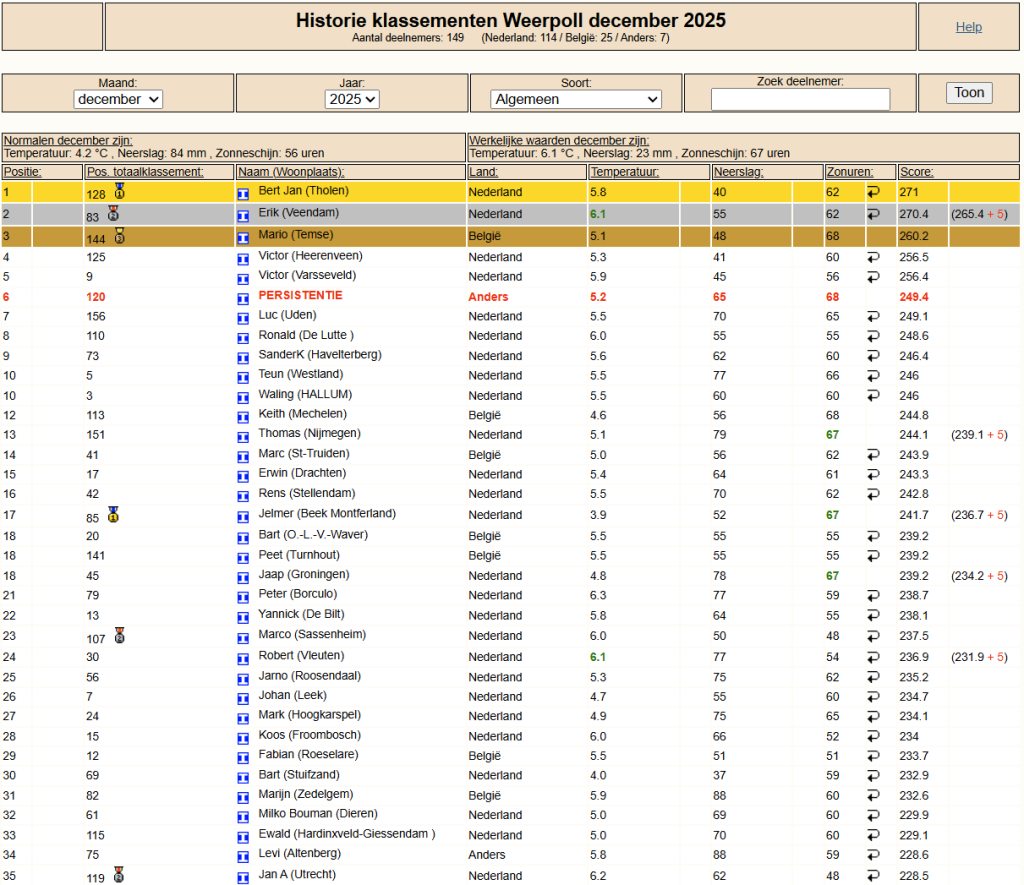Click medal icon in Jelmer's row
1024x885 pixels.
[x=114, y=514]
